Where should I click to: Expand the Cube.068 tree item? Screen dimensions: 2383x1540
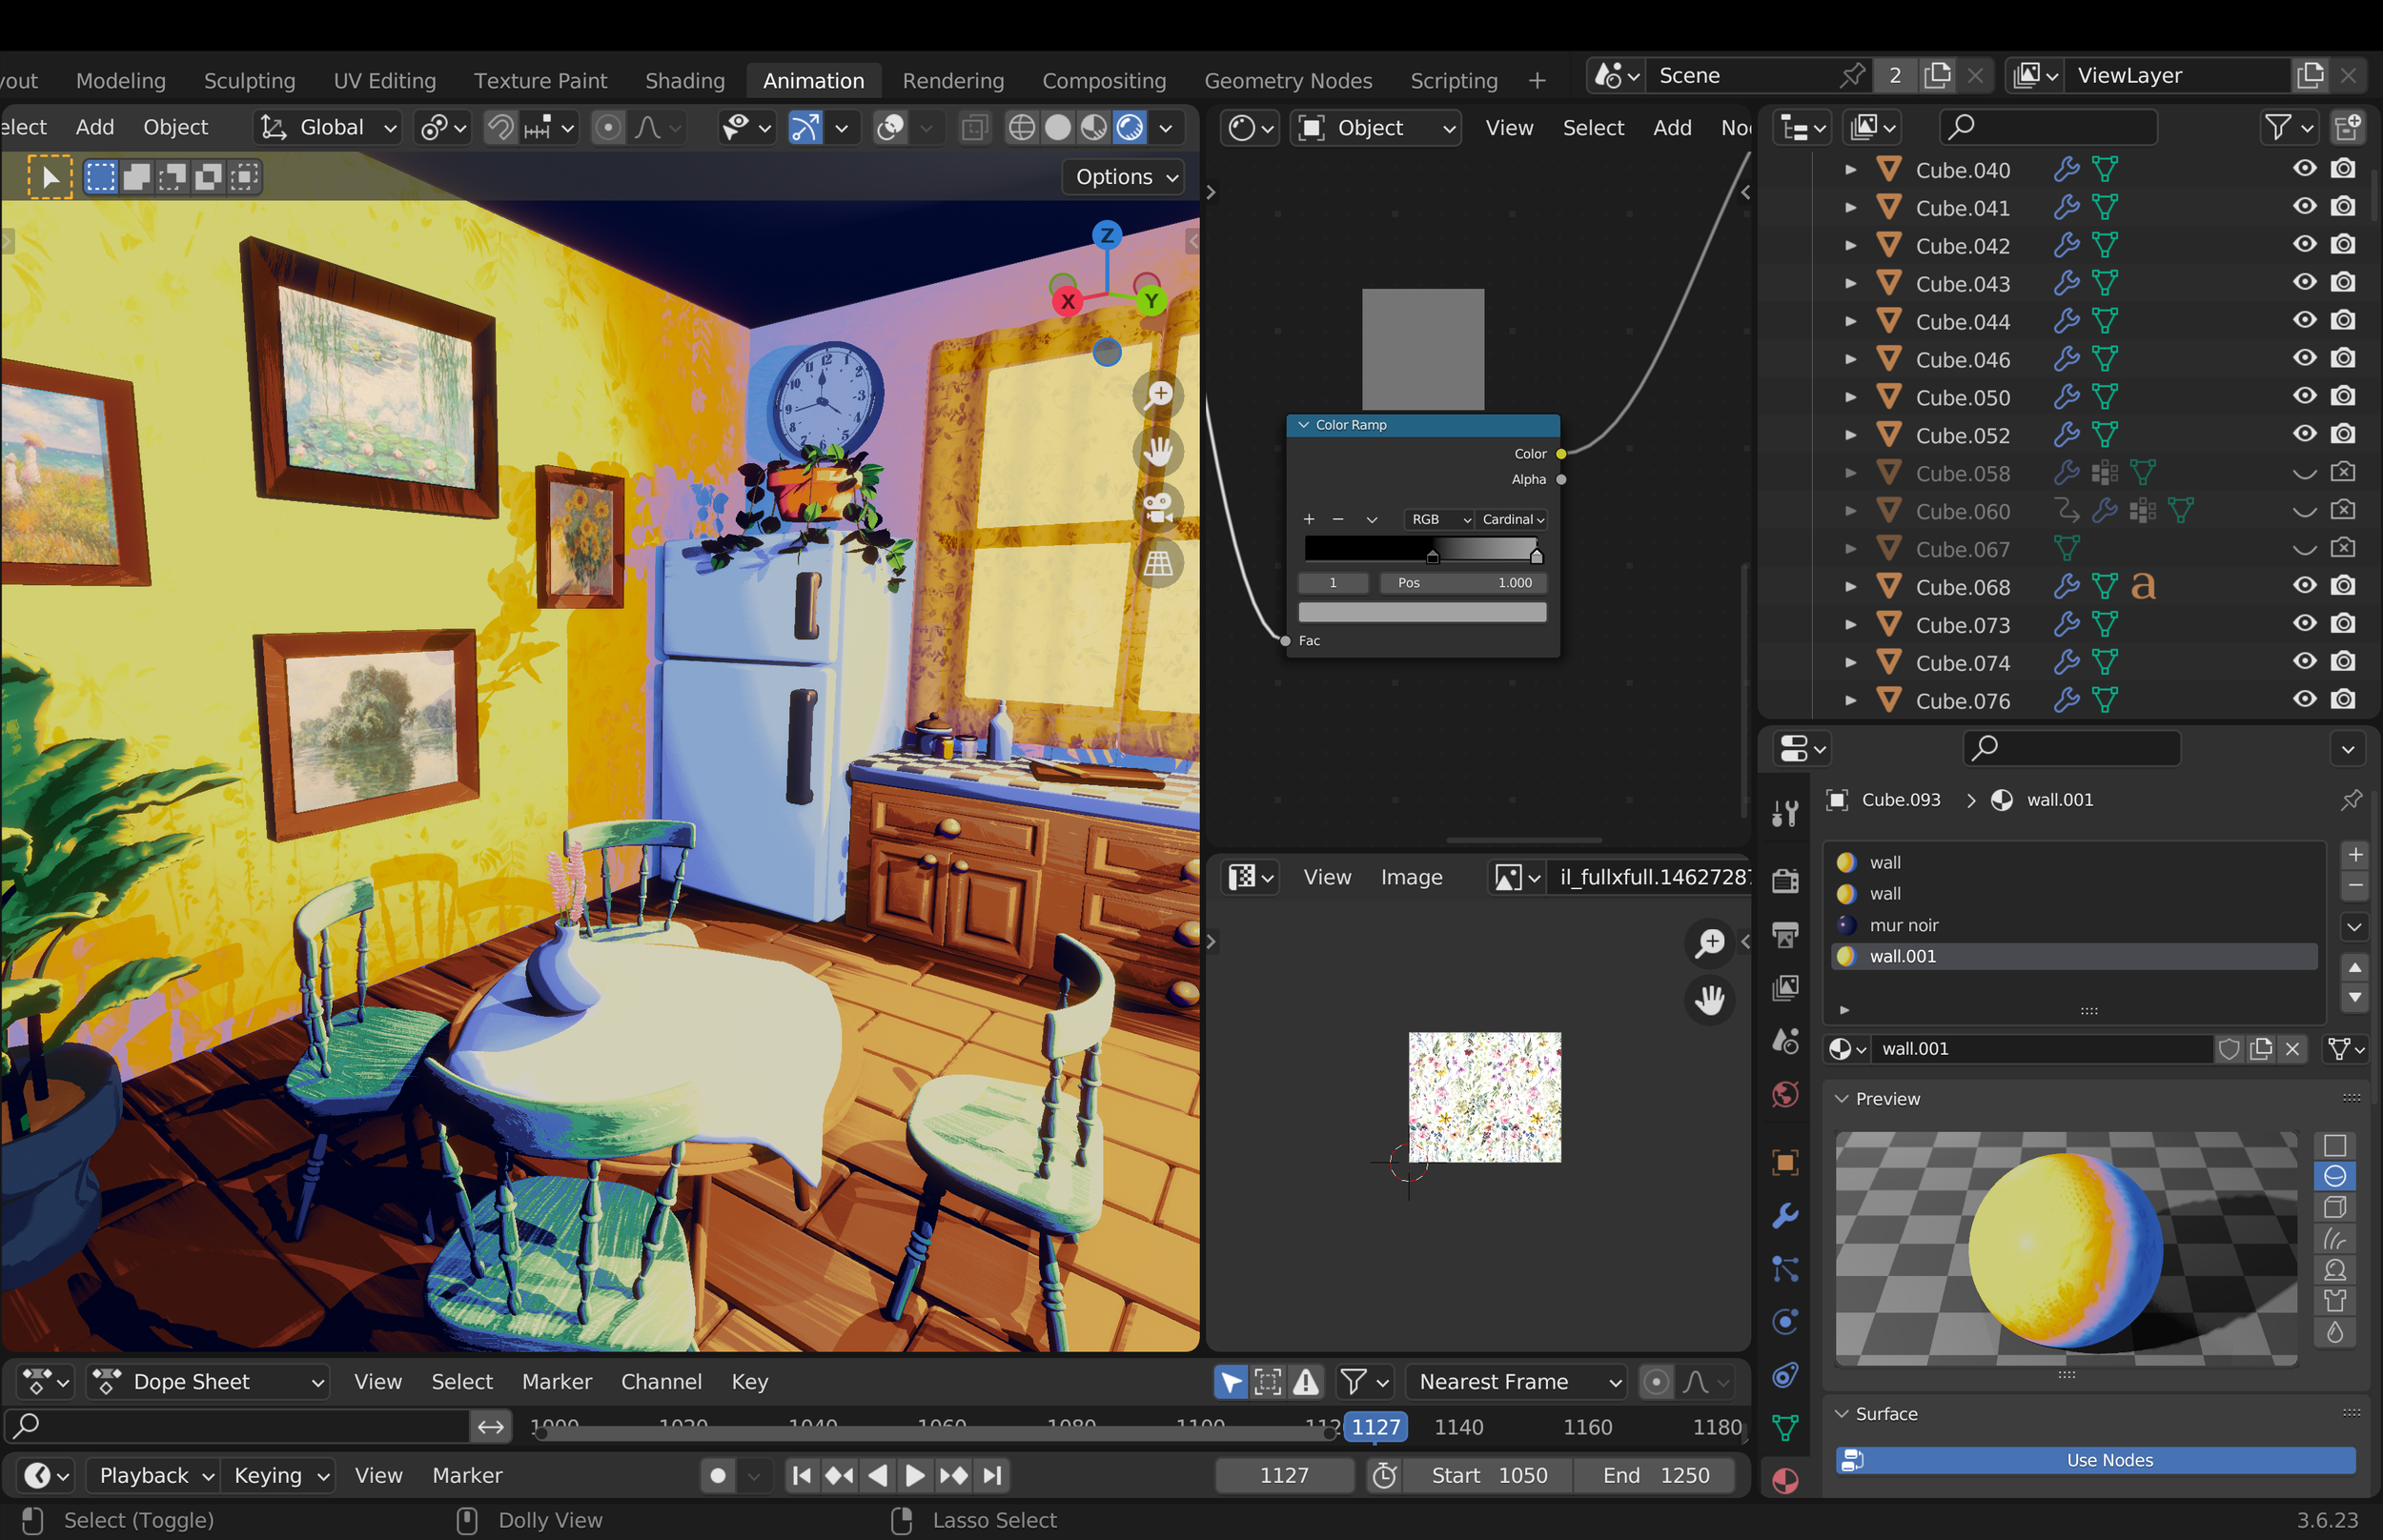(1850, 587)
